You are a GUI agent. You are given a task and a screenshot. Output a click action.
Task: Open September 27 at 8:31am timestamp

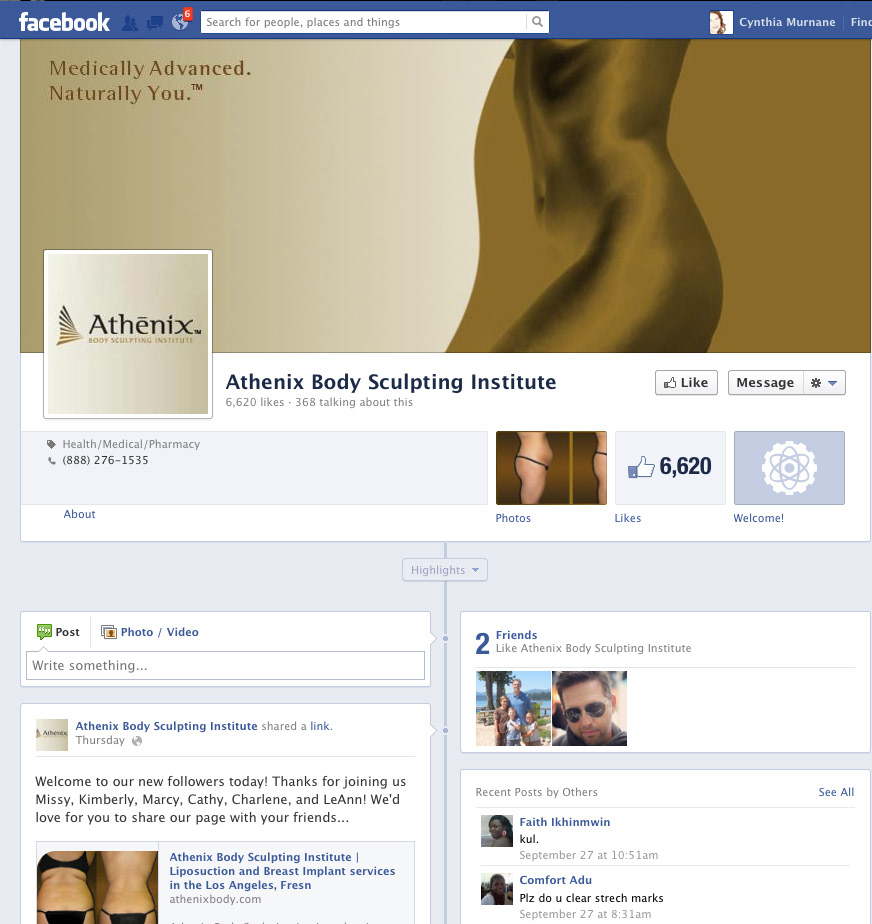(585, 914)
